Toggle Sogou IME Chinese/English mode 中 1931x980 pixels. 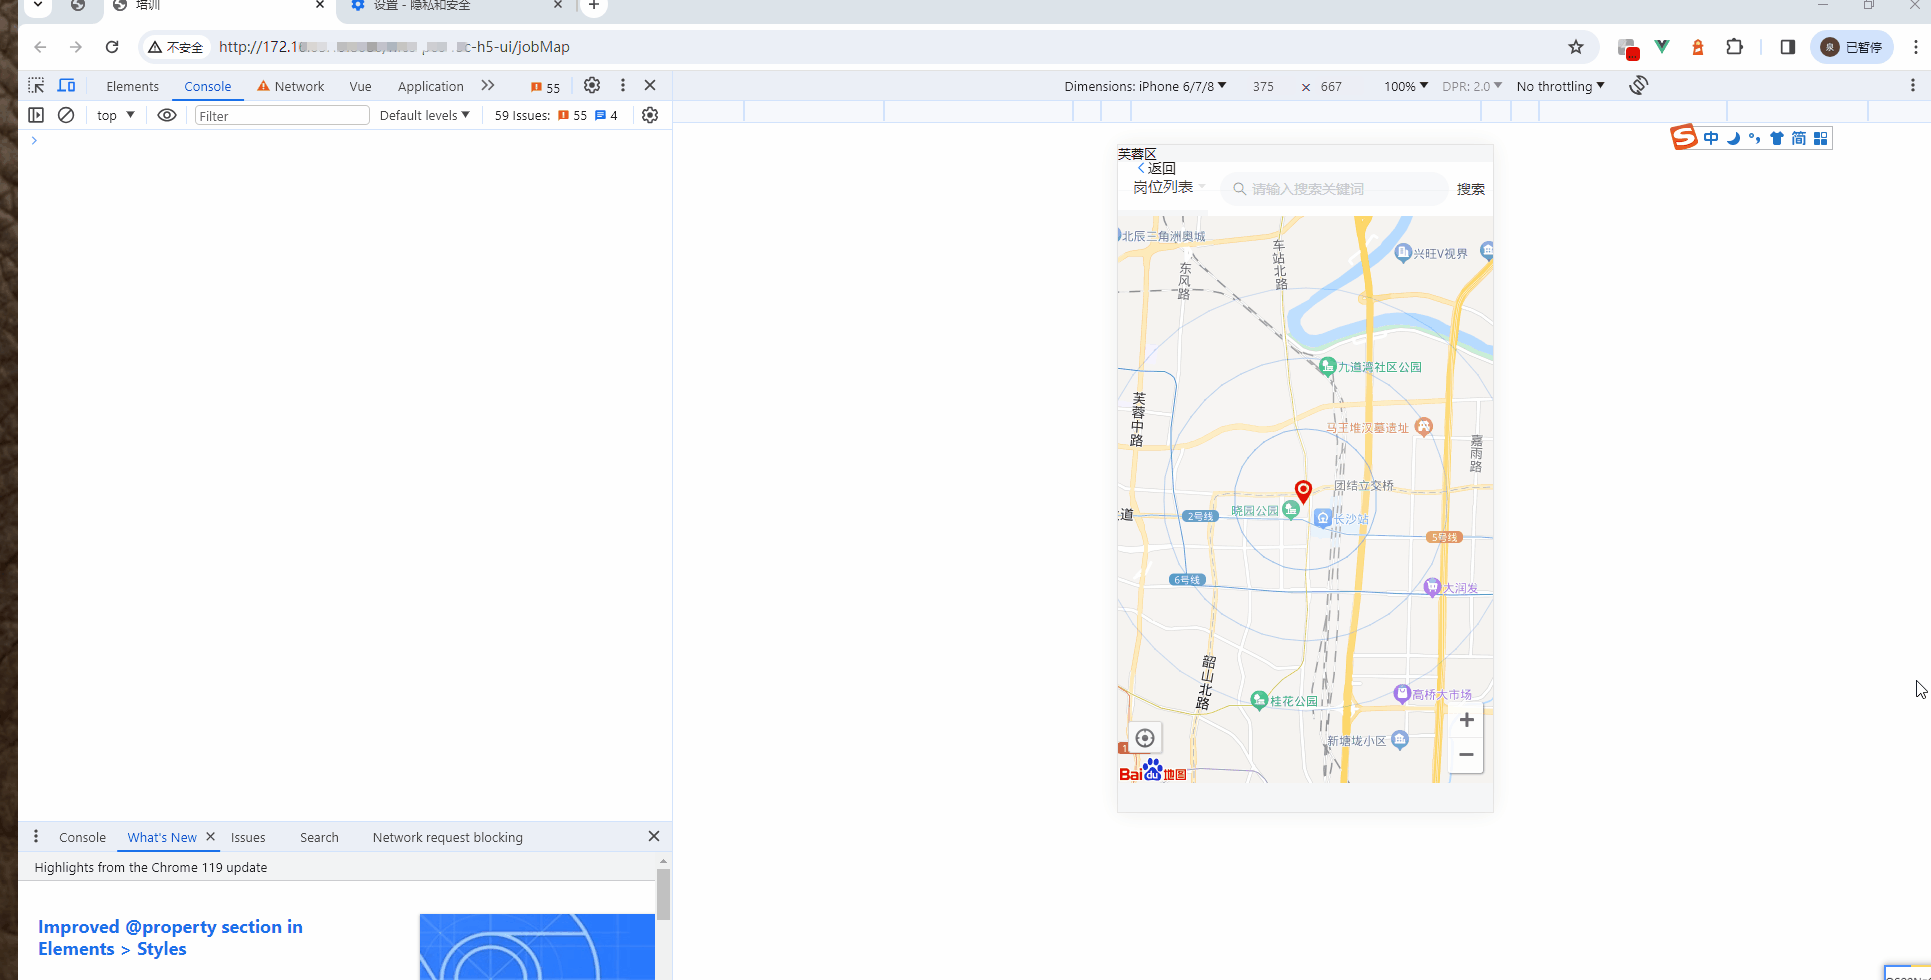pyautogui.click(x=1711, y=138)
